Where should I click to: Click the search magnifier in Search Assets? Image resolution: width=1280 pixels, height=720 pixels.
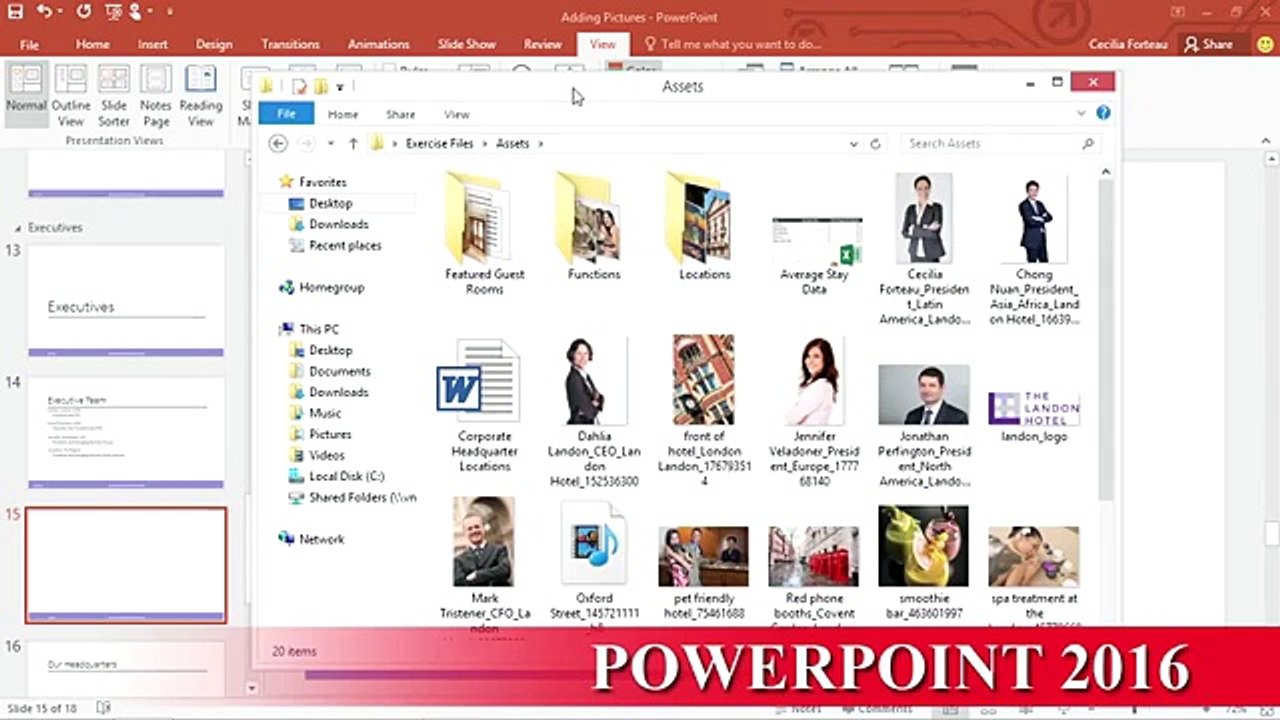pyautogui.click(x=1089, y=144)
